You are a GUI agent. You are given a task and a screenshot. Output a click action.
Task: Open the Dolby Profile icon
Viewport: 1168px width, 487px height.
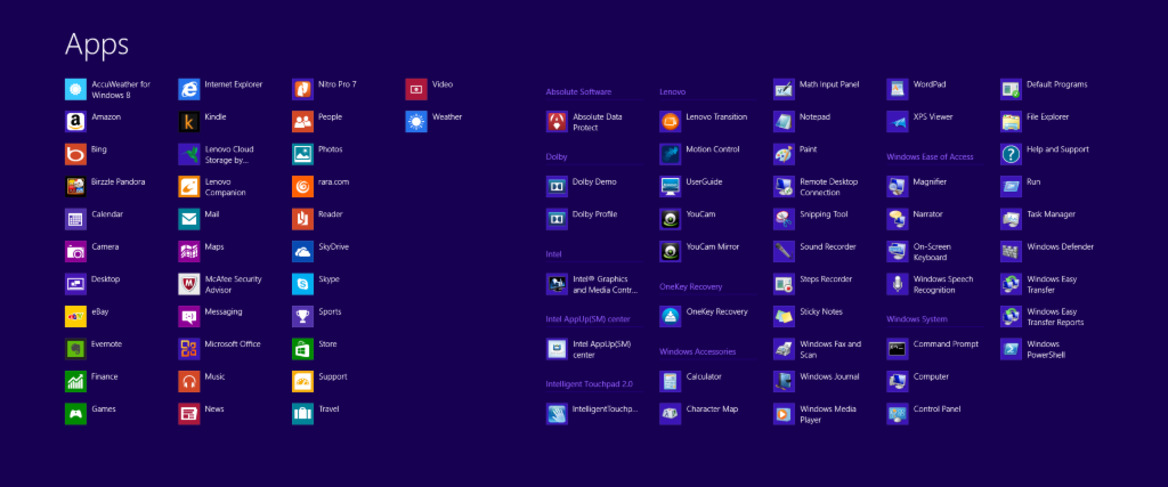tap(556, 219)
